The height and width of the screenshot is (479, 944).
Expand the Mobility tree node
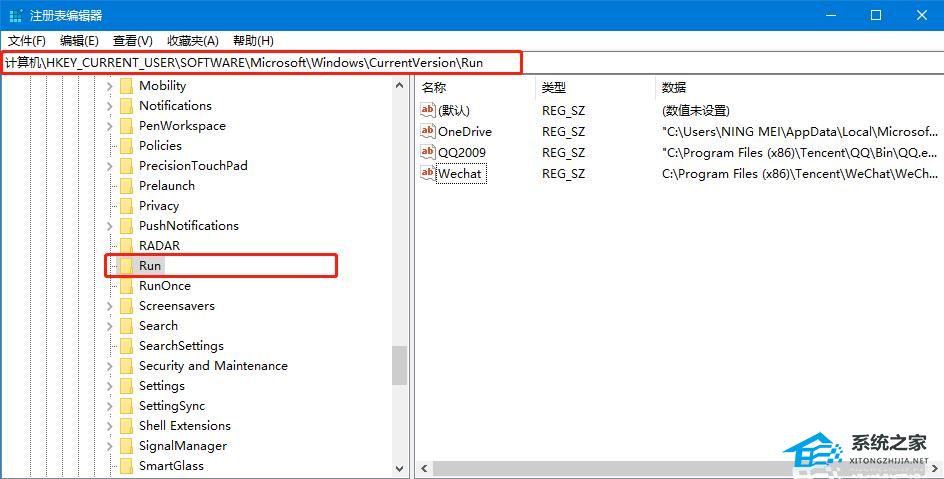(109, 86)
